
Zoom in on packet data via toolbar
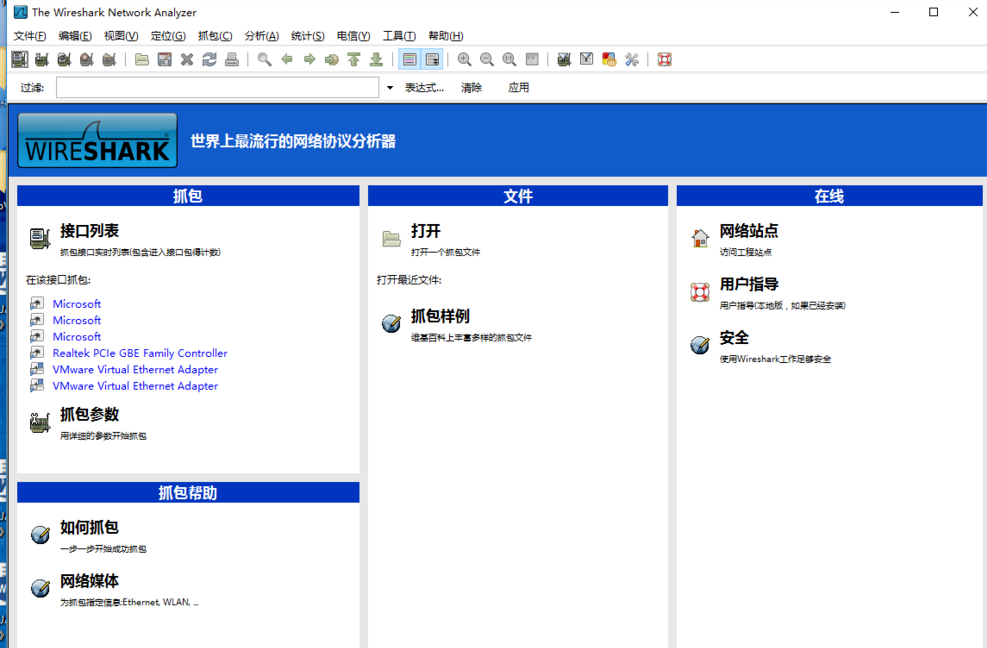[464, 59]
